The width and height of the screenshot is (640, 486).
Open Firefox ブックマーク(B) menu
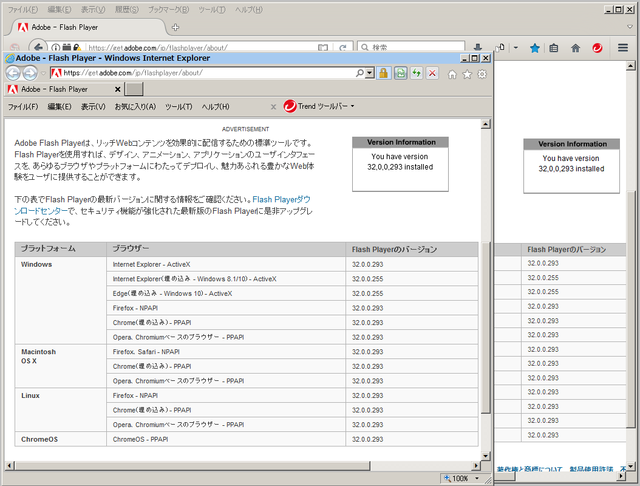click(x=169, y=9)
